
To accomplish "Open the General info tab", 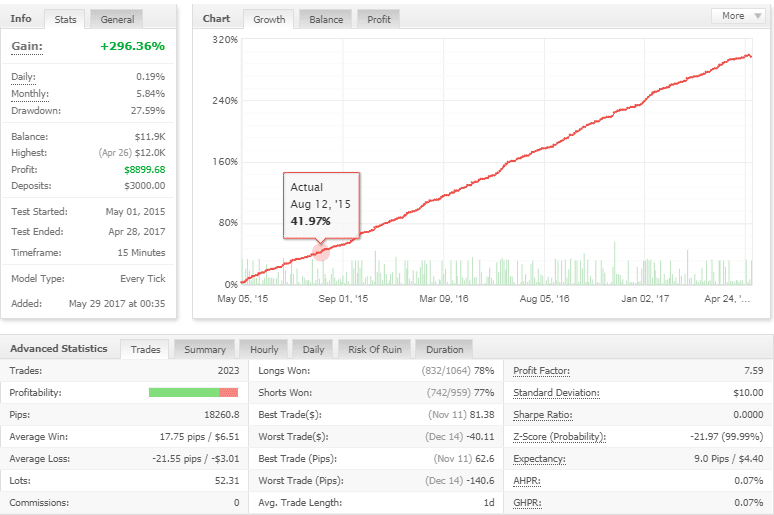I will pyautogui.click(x=117, y=19).
